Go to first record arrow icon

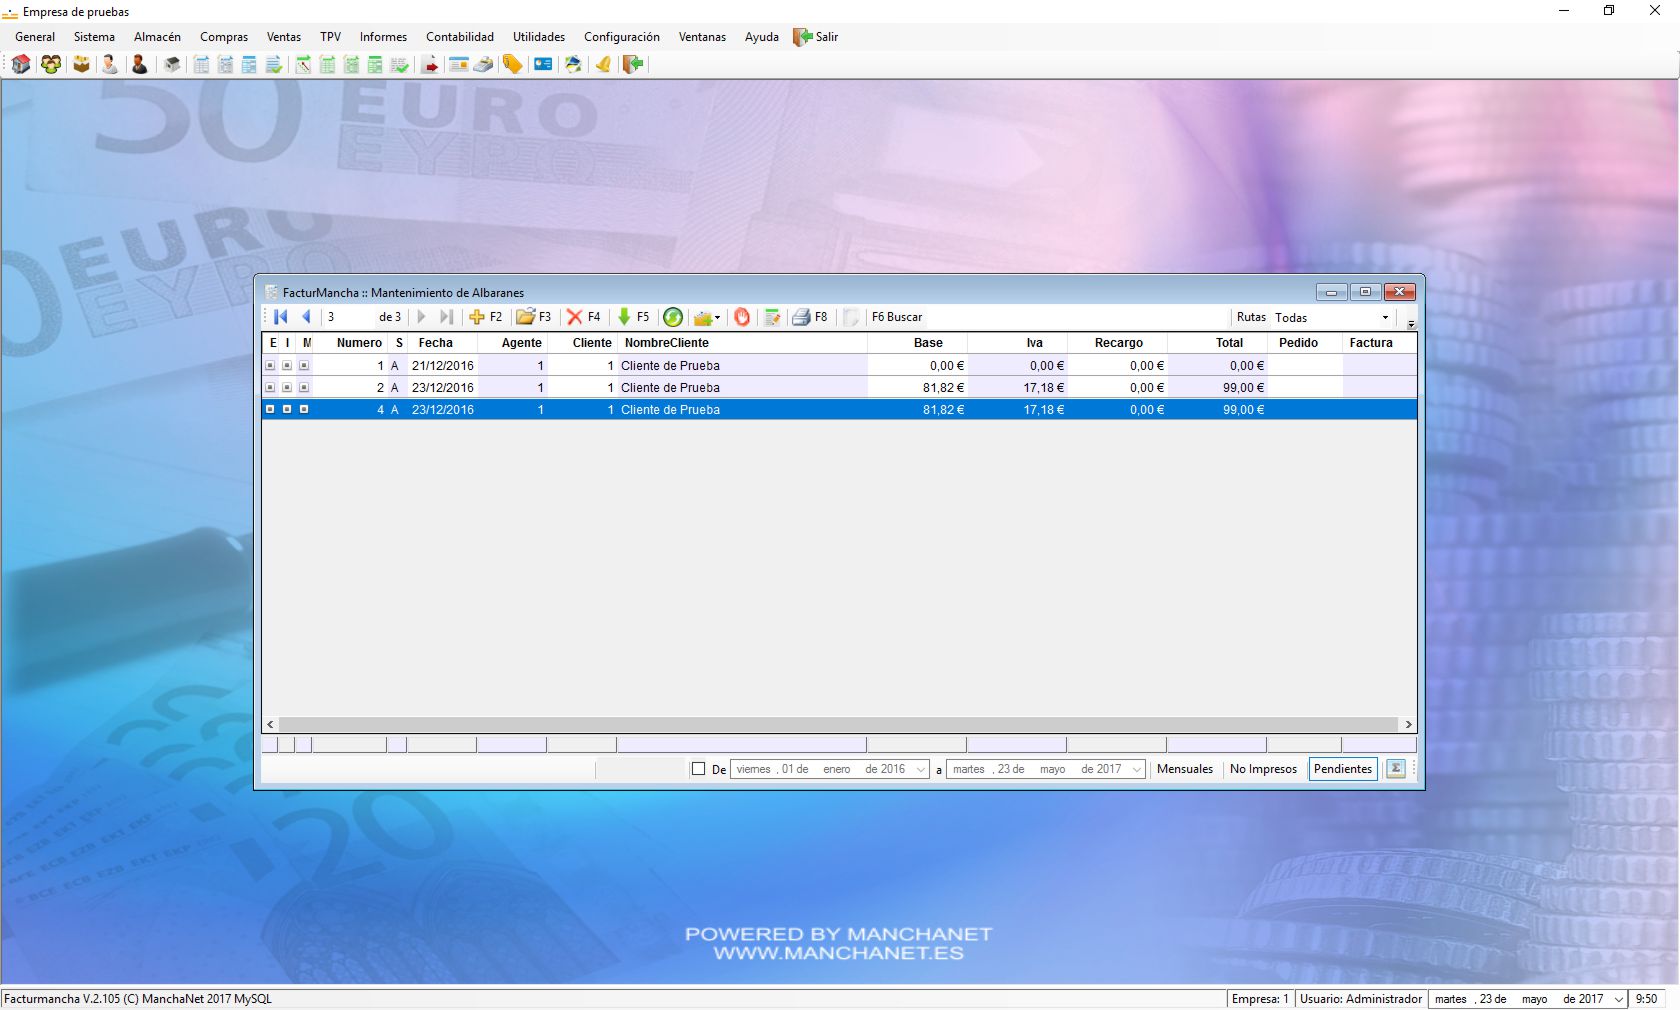(281, 317)
